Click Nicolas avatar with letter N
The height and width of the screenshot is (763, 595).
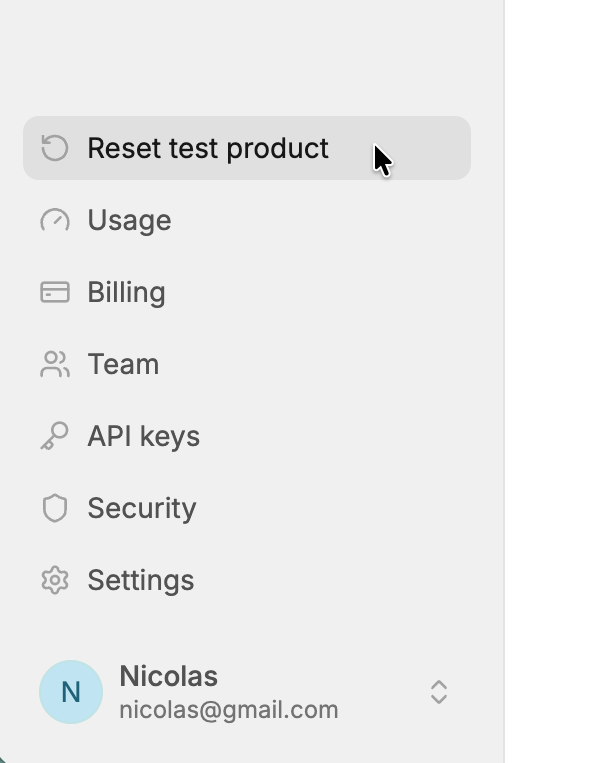[x=71, y=691]
